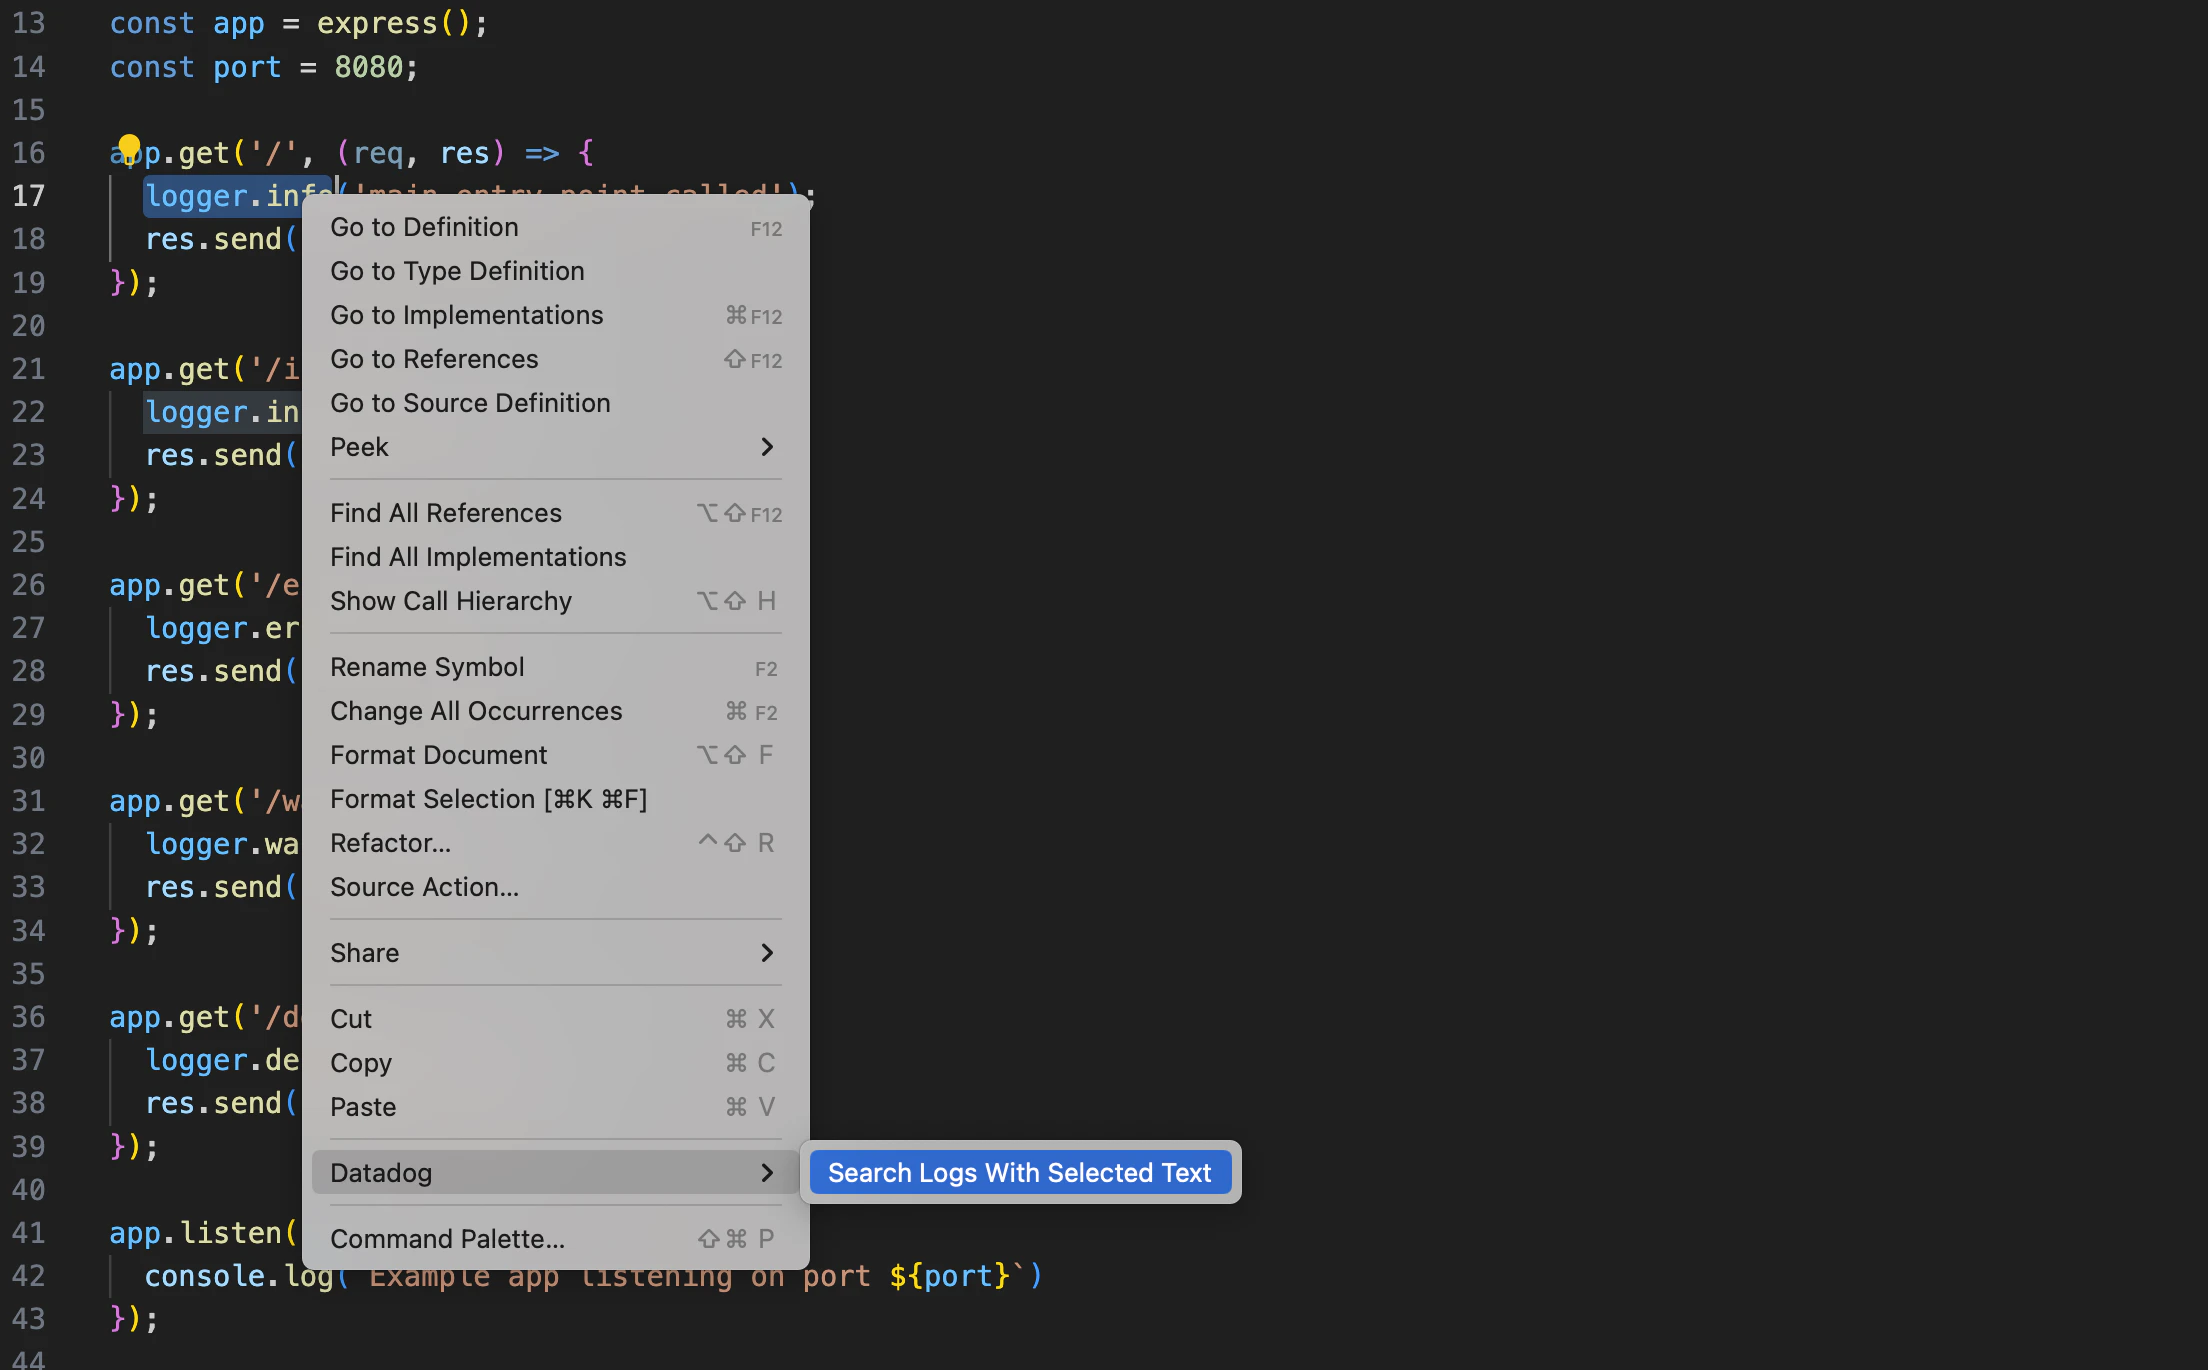Select Change All Occurrences
This screenshot has height=1370, width=2208.
(476, 711)
